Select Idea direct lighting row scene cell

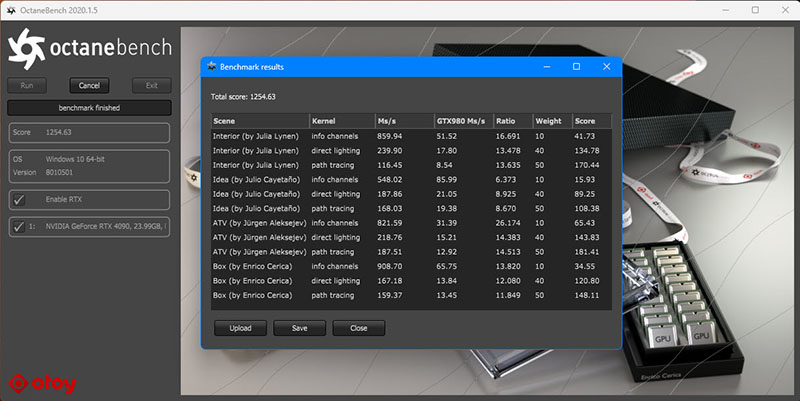point(257,194)
